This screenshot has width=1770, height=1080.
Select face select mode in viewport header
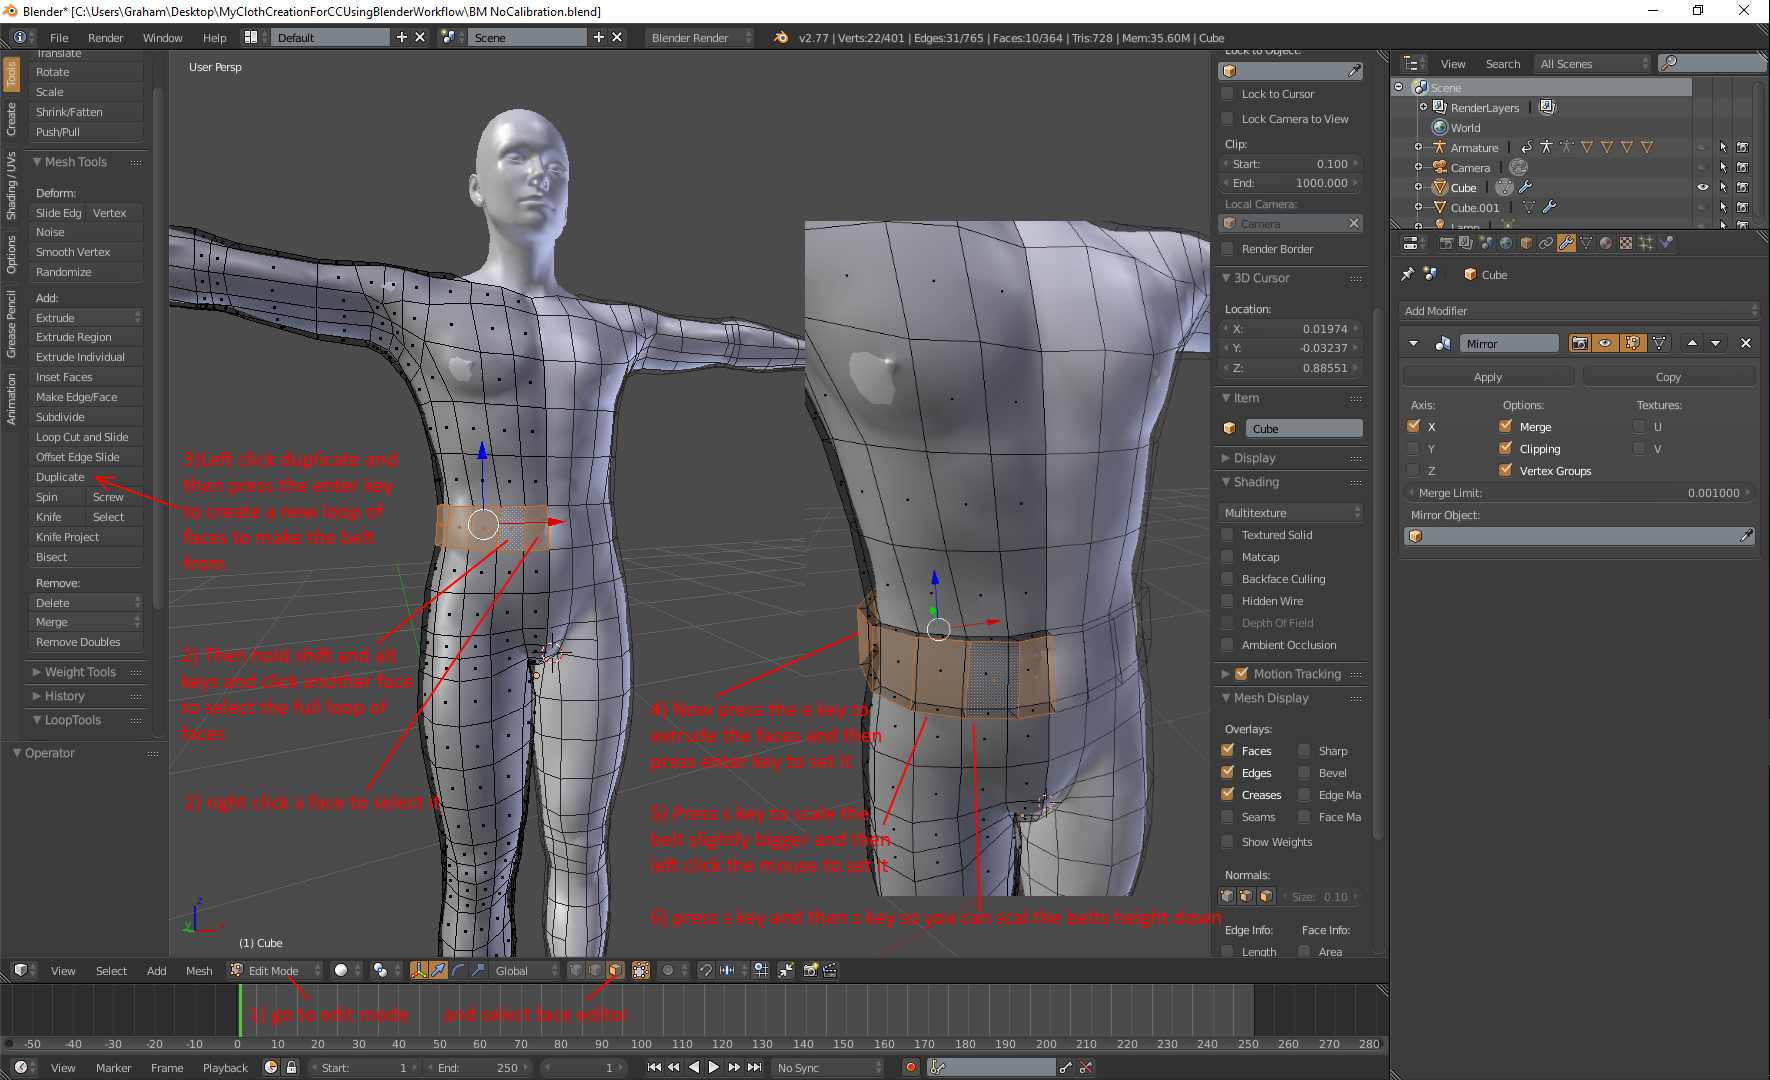click(615, 970)
